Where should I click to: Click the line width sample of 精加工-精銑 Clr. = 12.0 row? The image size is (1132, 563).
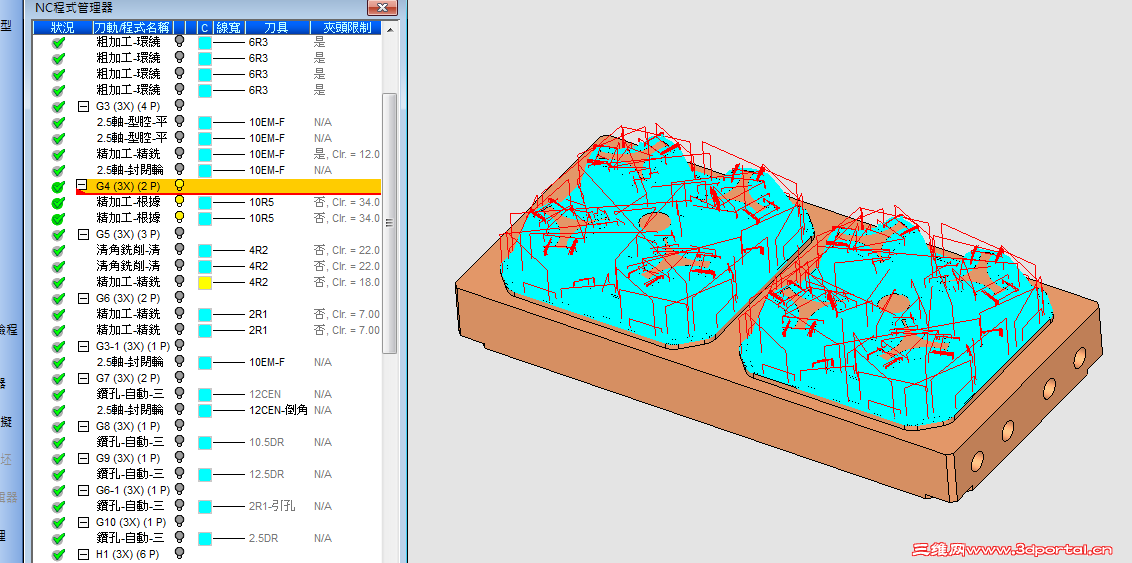pyautogui.click(x=229, y=154)
